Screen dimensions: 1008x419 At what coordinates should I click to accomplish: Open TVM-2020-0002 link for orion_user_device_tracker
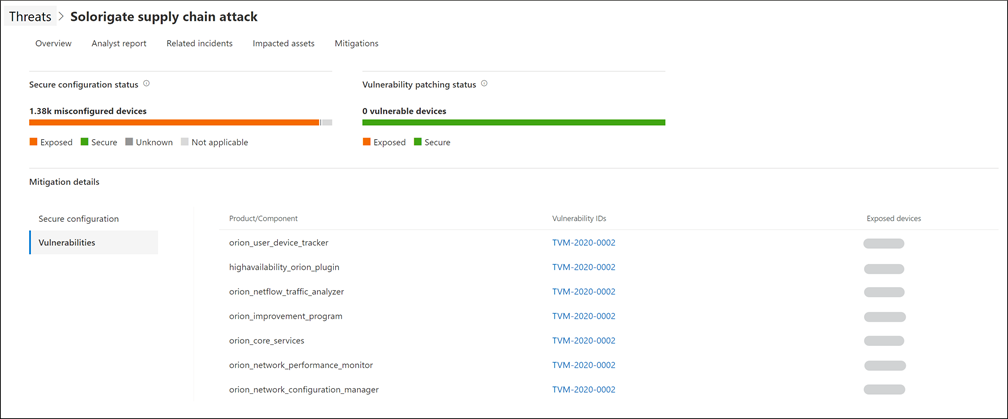pos(583,242)
